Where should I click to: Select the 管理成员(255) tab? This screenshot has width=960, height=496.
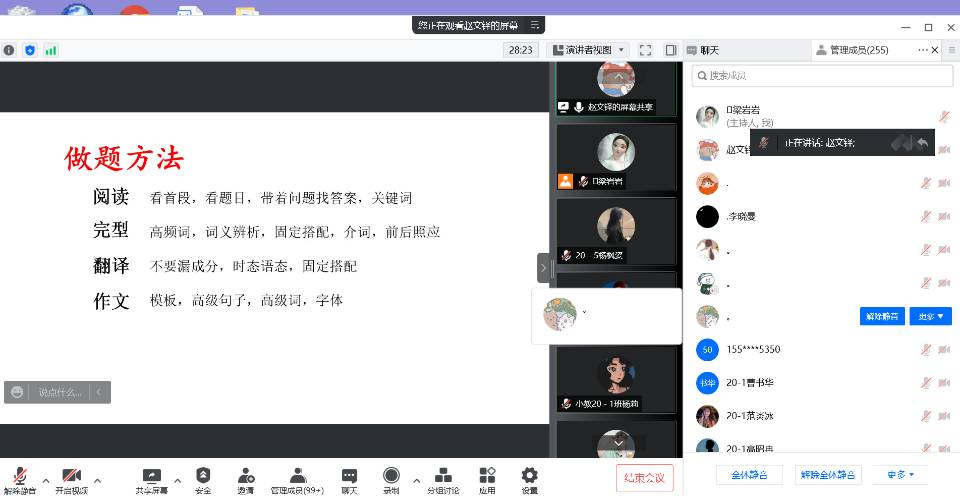857,50
